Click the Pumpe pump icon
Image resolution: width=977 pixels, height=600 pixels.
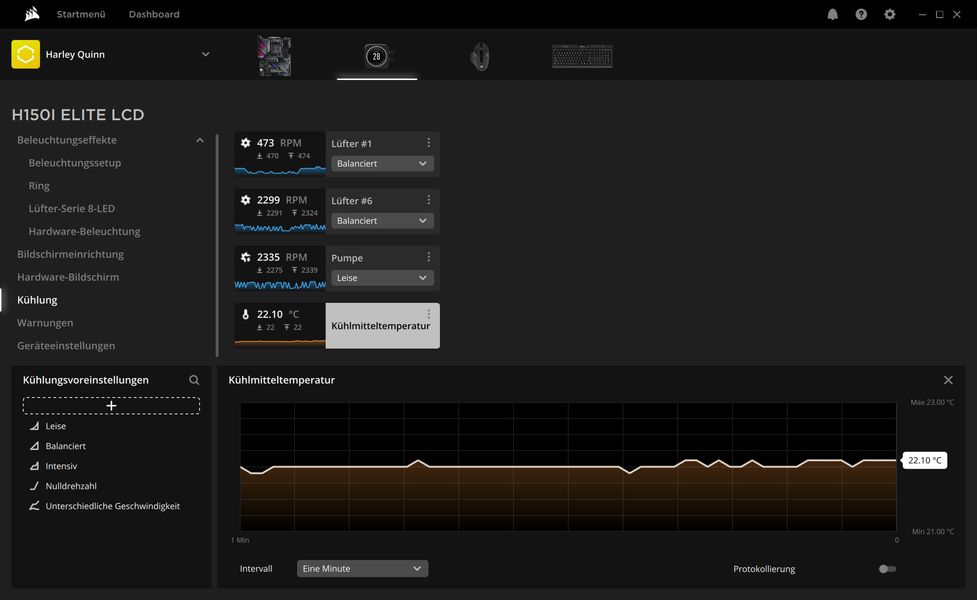coord(245,257)
